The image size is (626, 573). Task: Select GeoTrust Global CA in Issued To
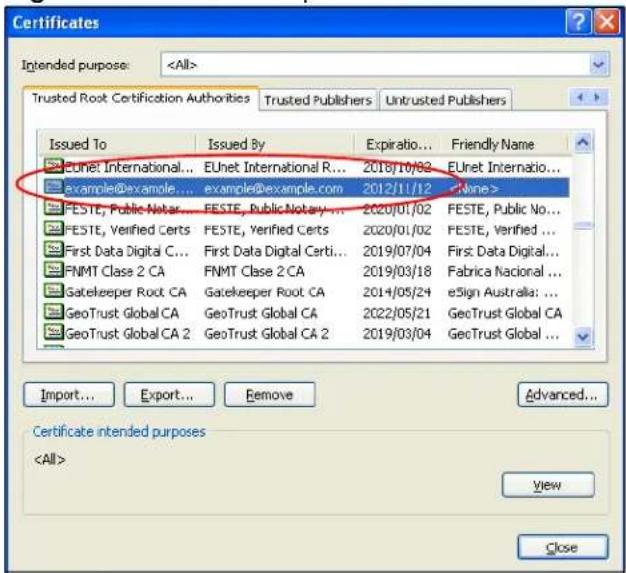pyautogui.click(x=122, y=313)
